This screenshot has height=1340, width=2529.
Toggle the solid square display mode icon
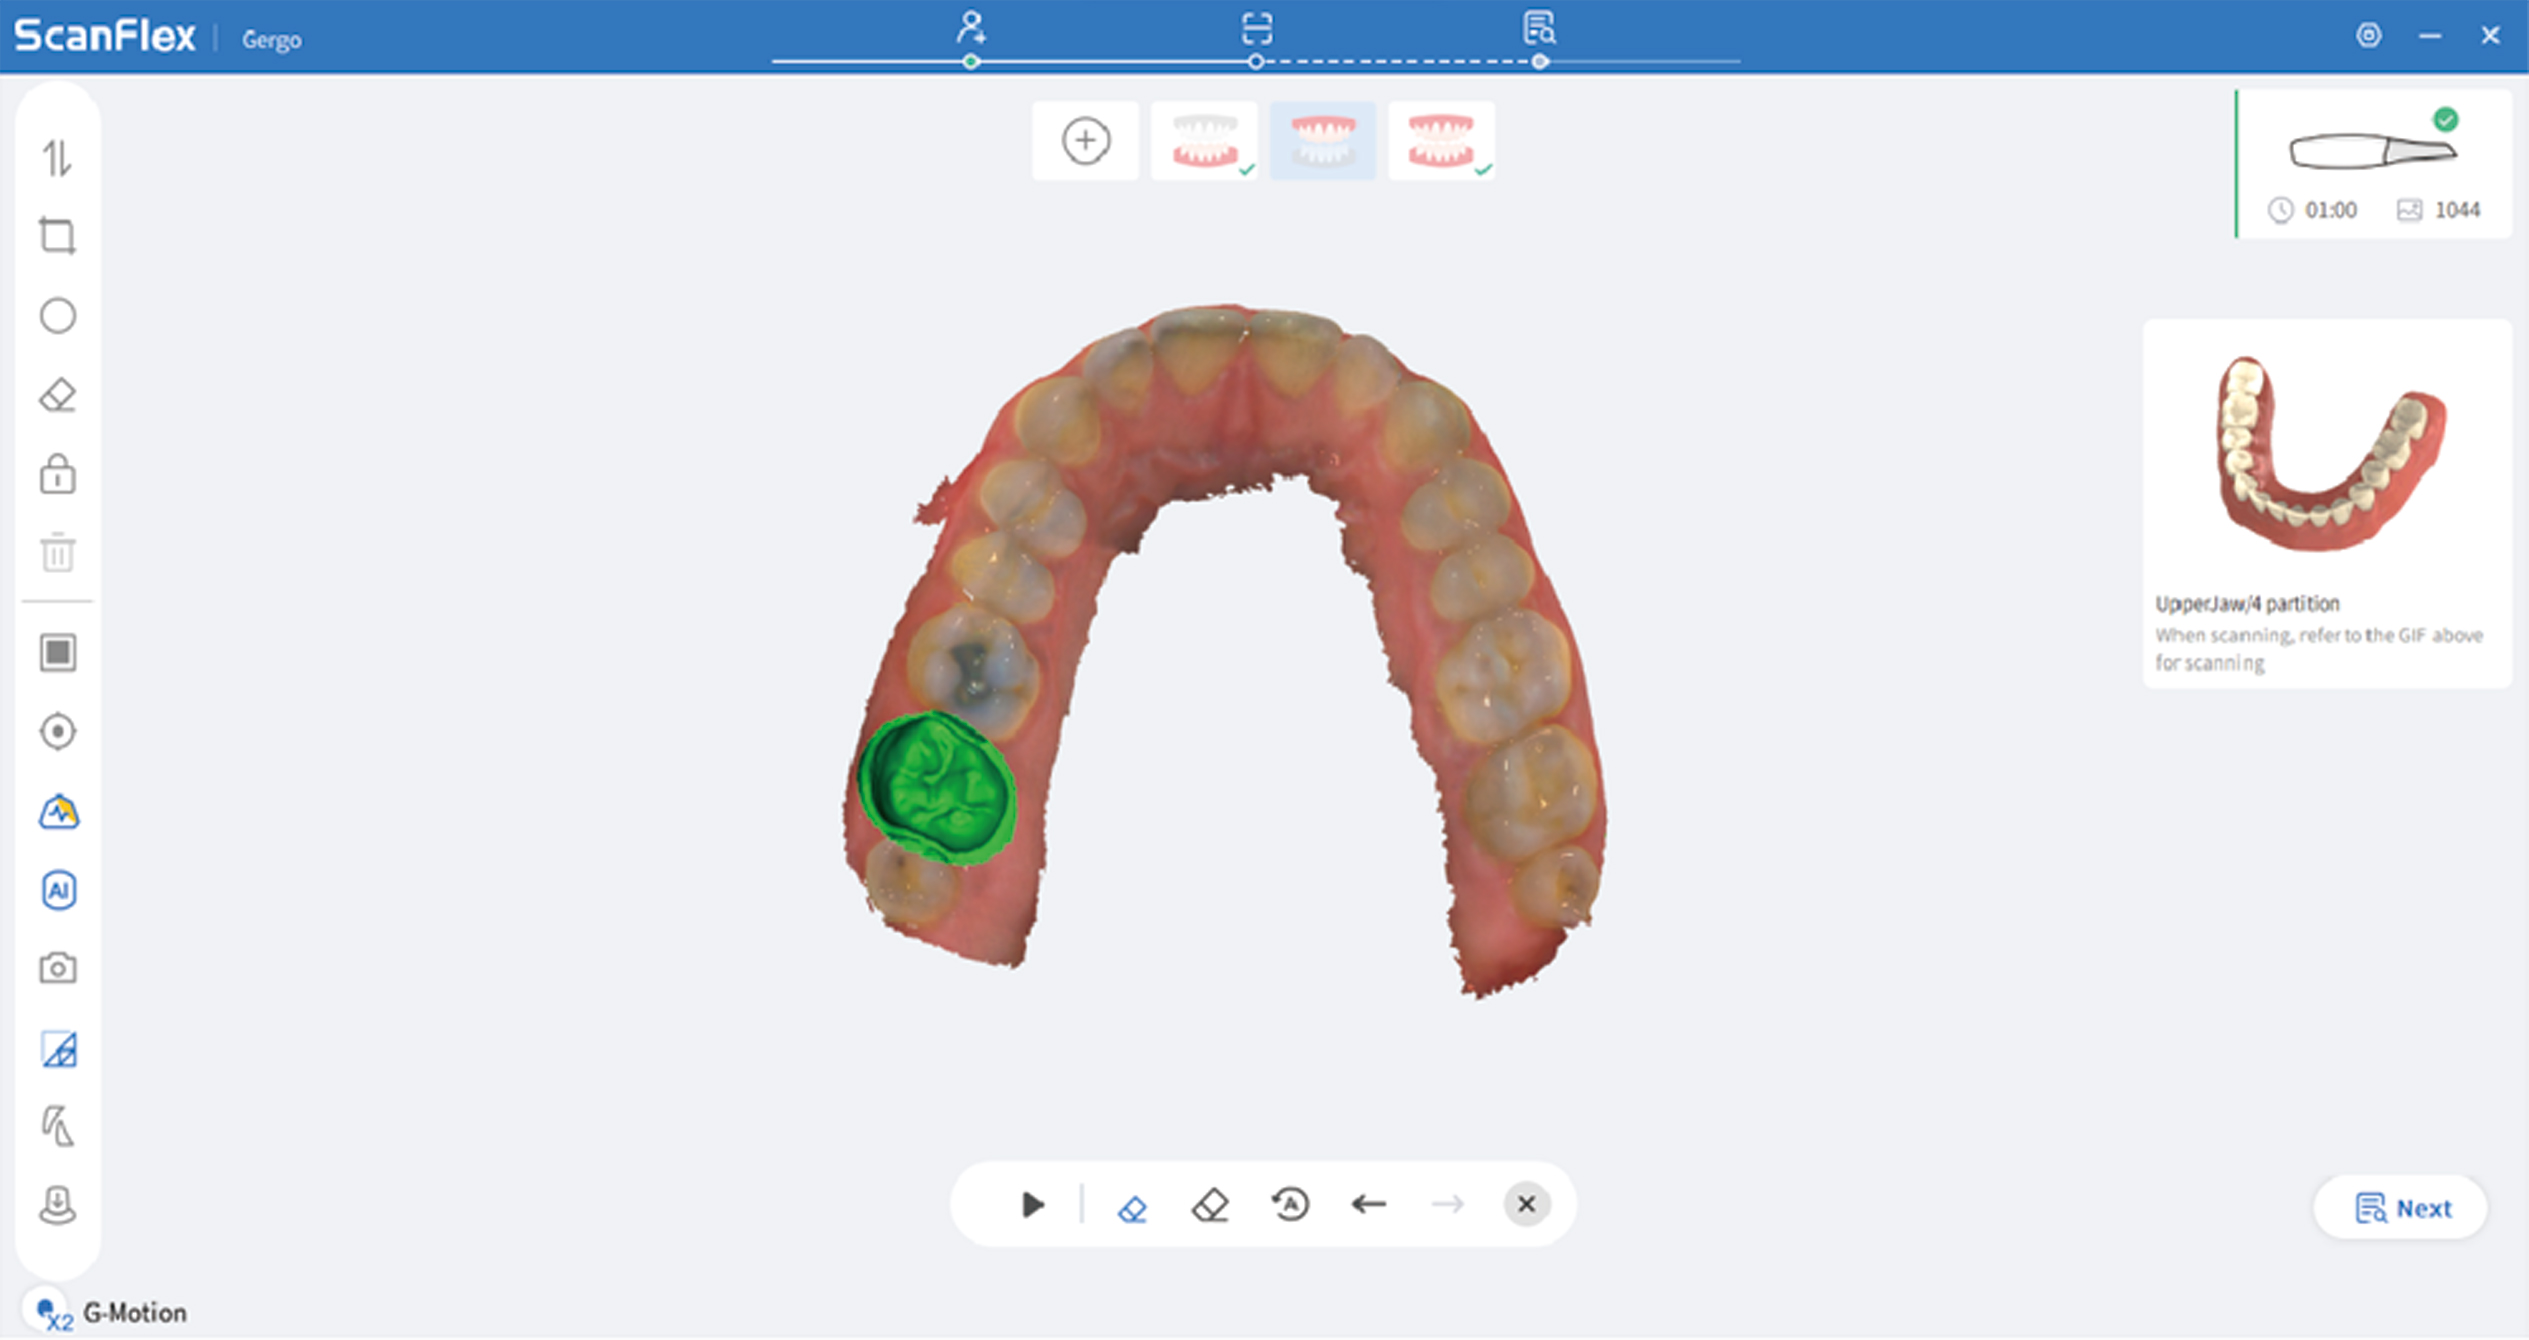pyautogui.click(x=57, y=653)
